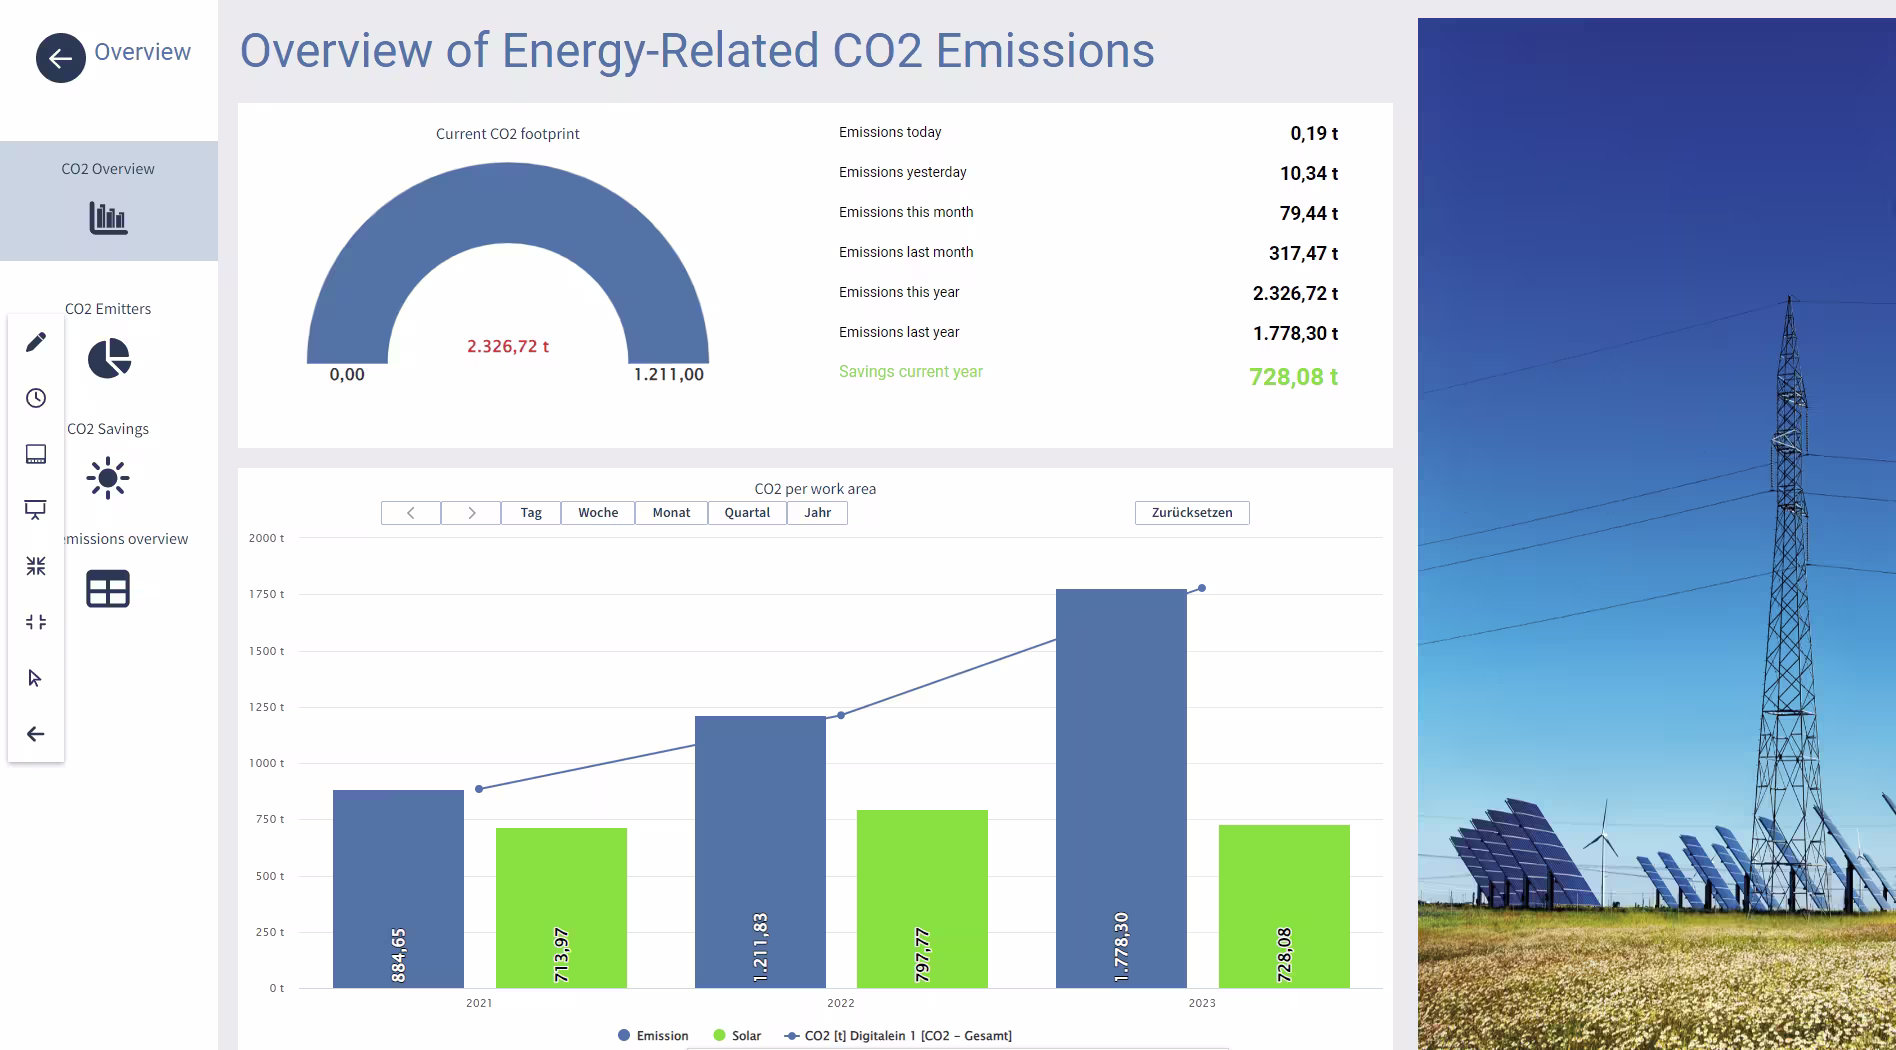Open the clock history tool
Screen dimensions: 1896x1050
(36, 398)
